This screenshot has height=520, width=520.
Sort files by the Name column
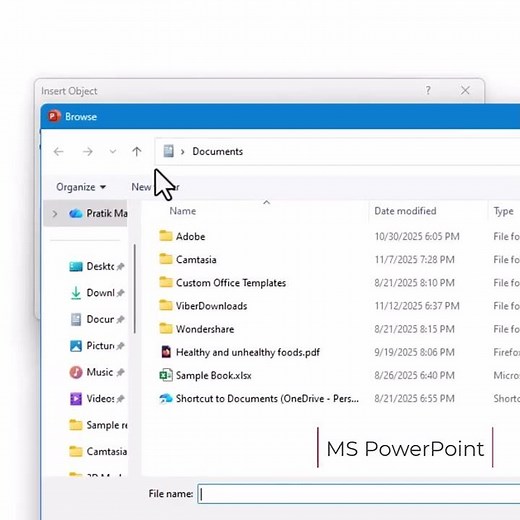click(x=183, y=211)
